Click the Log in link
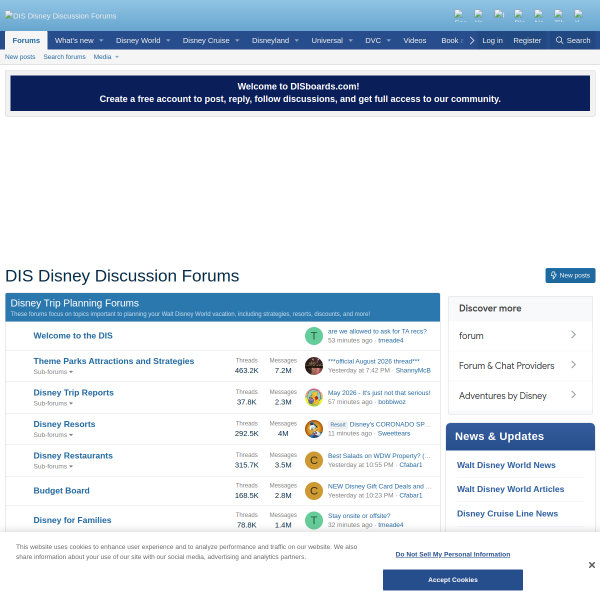Viewport: 600px width, 600px height. (x=492, y=40)
